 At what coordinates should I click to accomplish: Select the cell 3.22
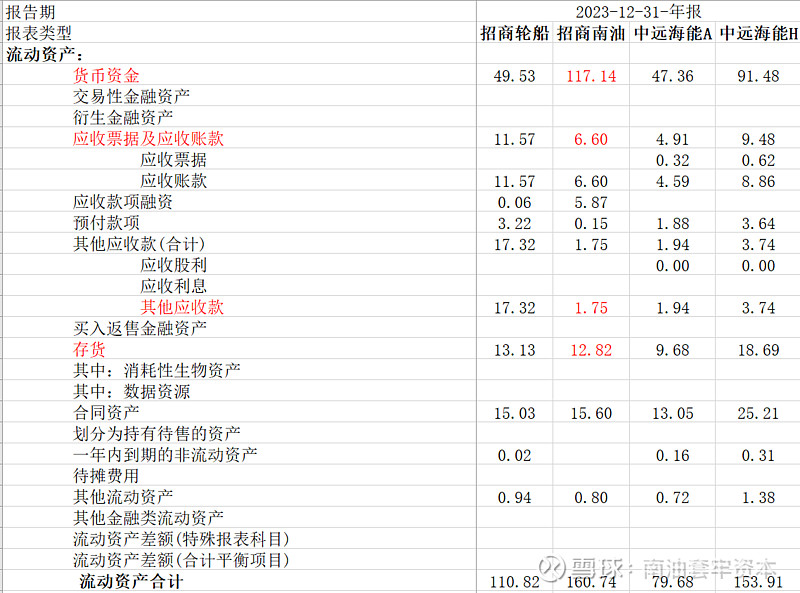(514, 224)
